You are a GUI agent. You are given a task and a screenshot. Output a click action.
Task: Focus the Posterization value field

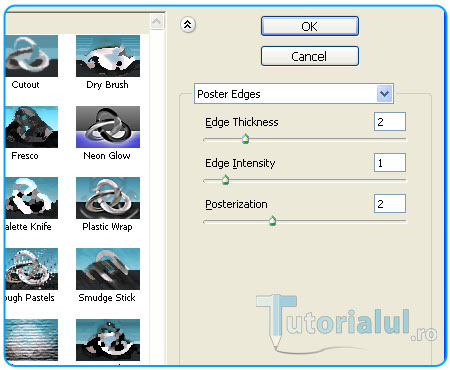point(390,204)
